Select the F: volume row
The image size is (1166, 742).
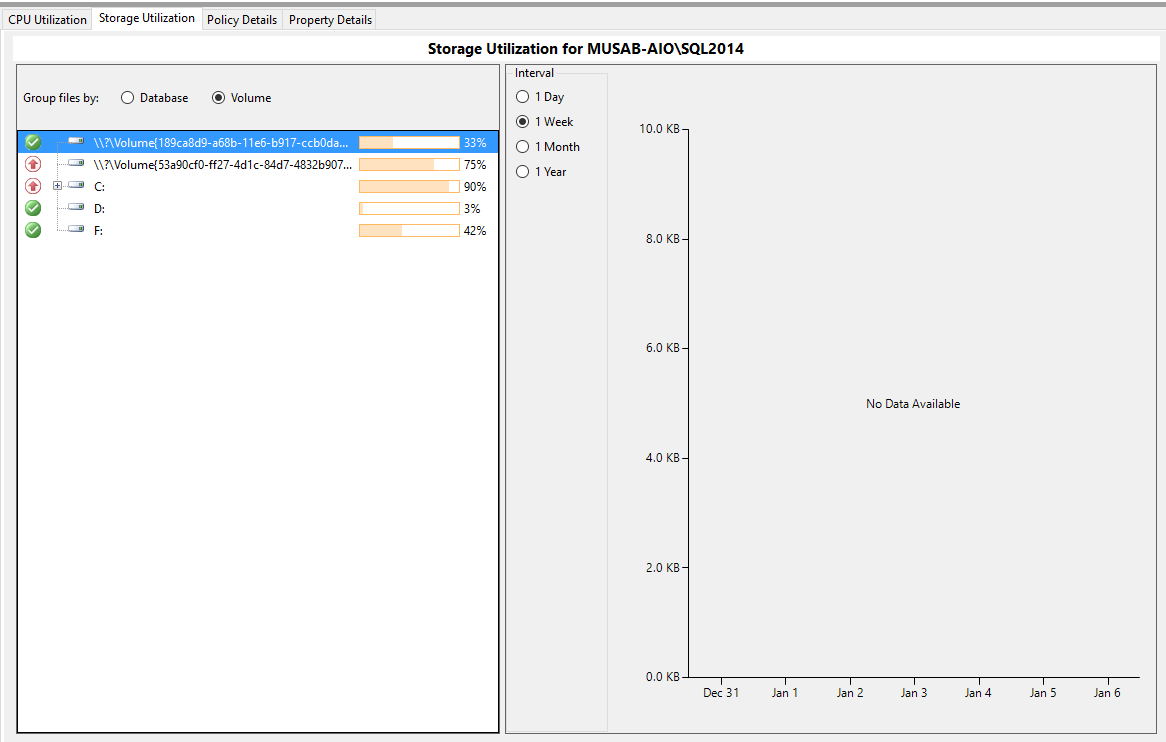point(257,230)
